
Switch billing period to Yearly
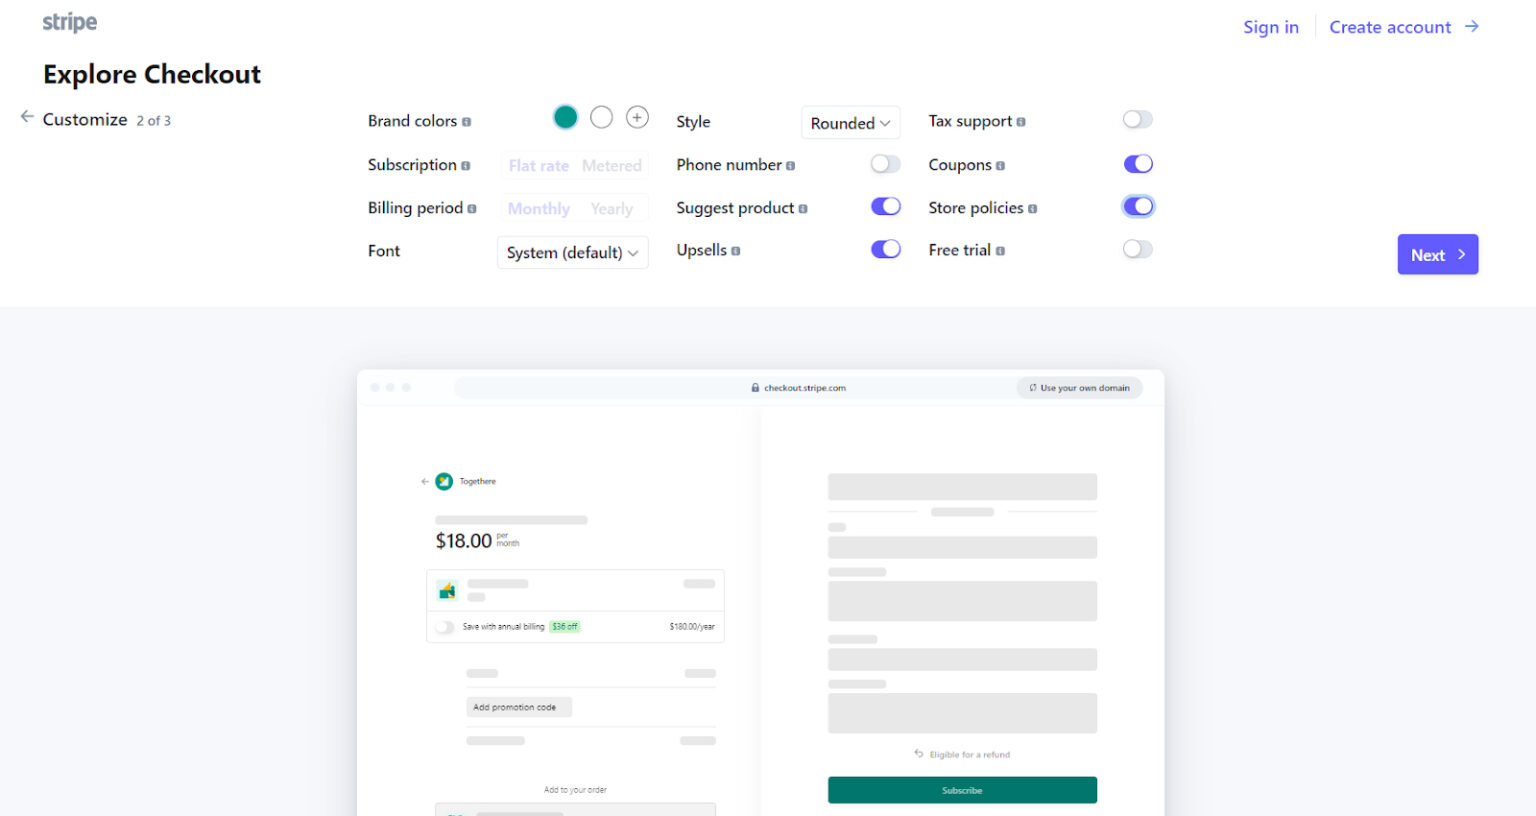[x=611, y=208]
